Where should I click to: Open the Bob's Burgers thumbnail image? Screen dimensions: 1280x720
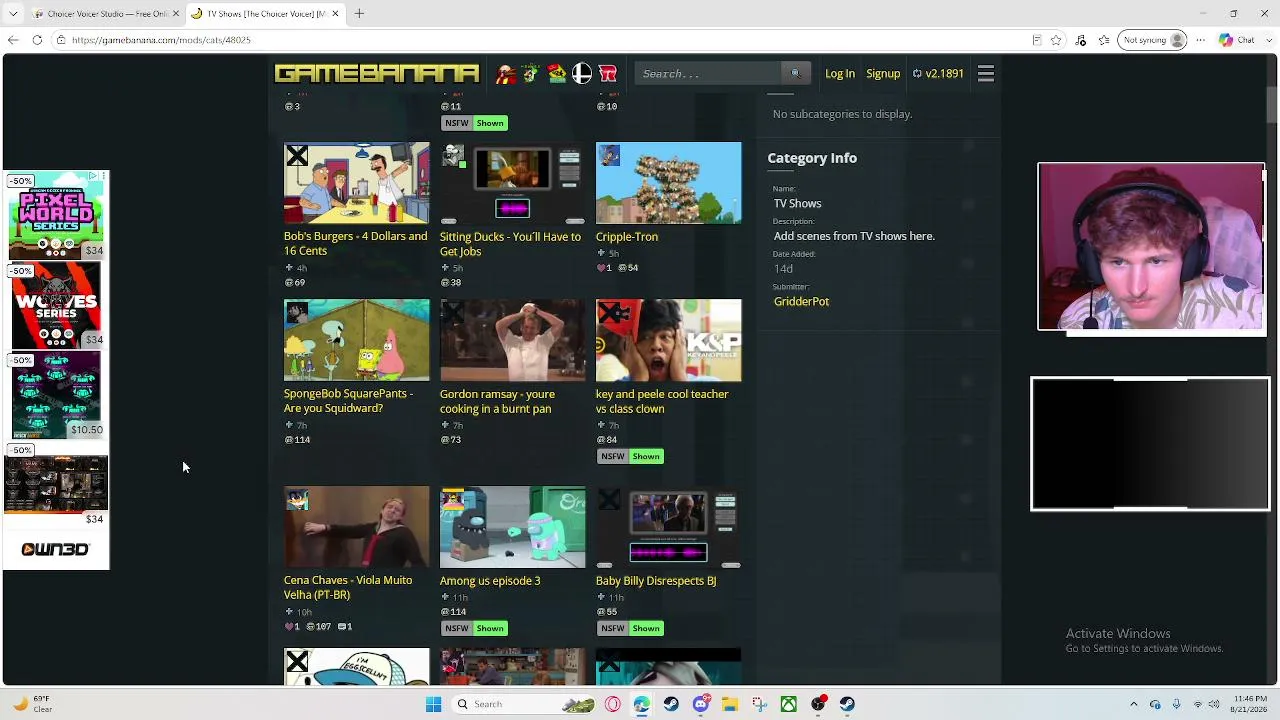(357, 183)
